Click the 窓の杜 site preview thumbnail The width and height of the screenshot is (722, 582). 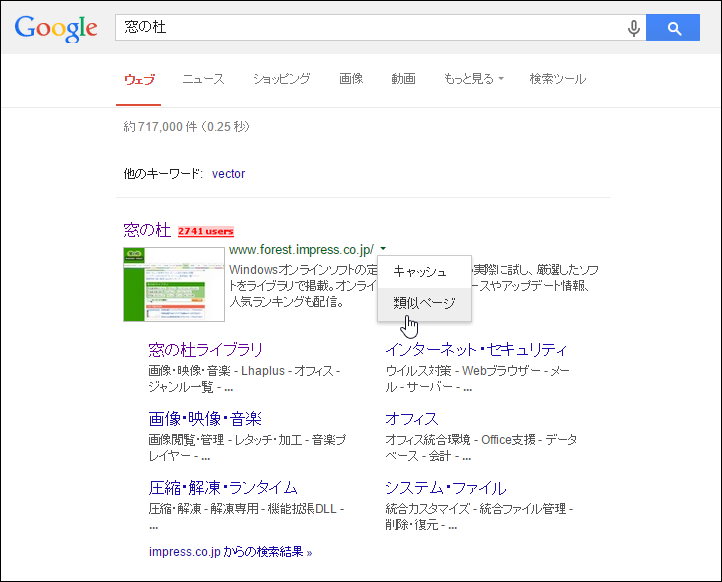(x=174, y=284)
